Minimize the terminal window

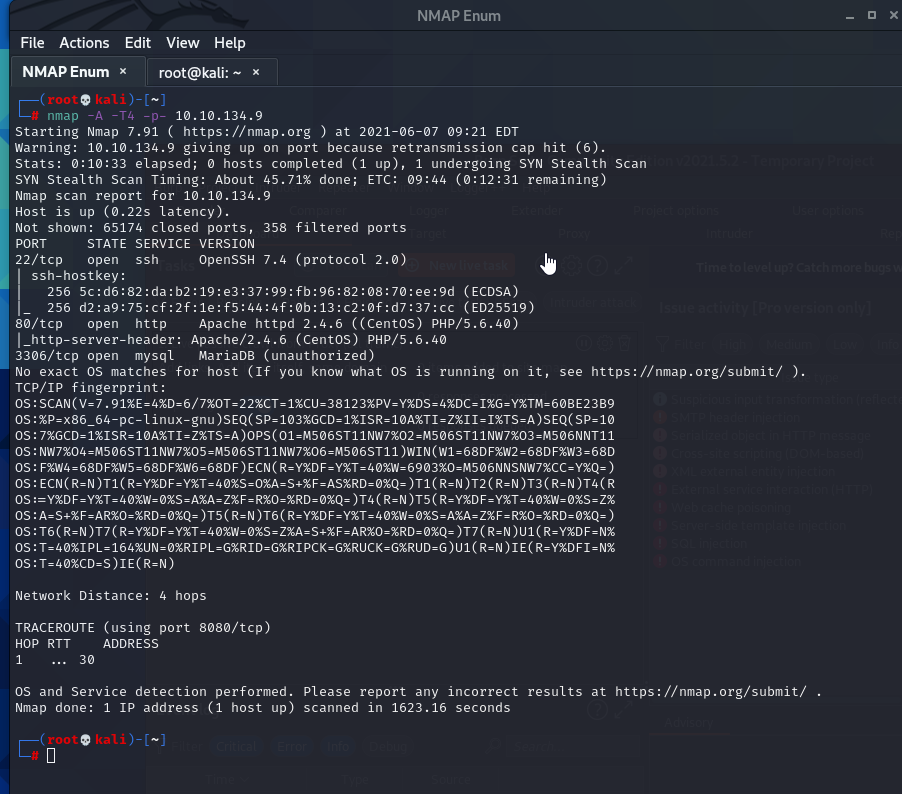point(846,15)
